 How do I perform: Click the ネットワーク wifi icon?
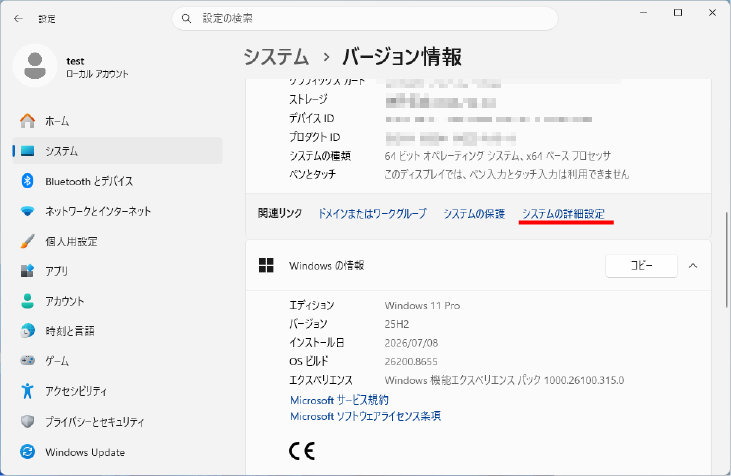coord(28,211)
